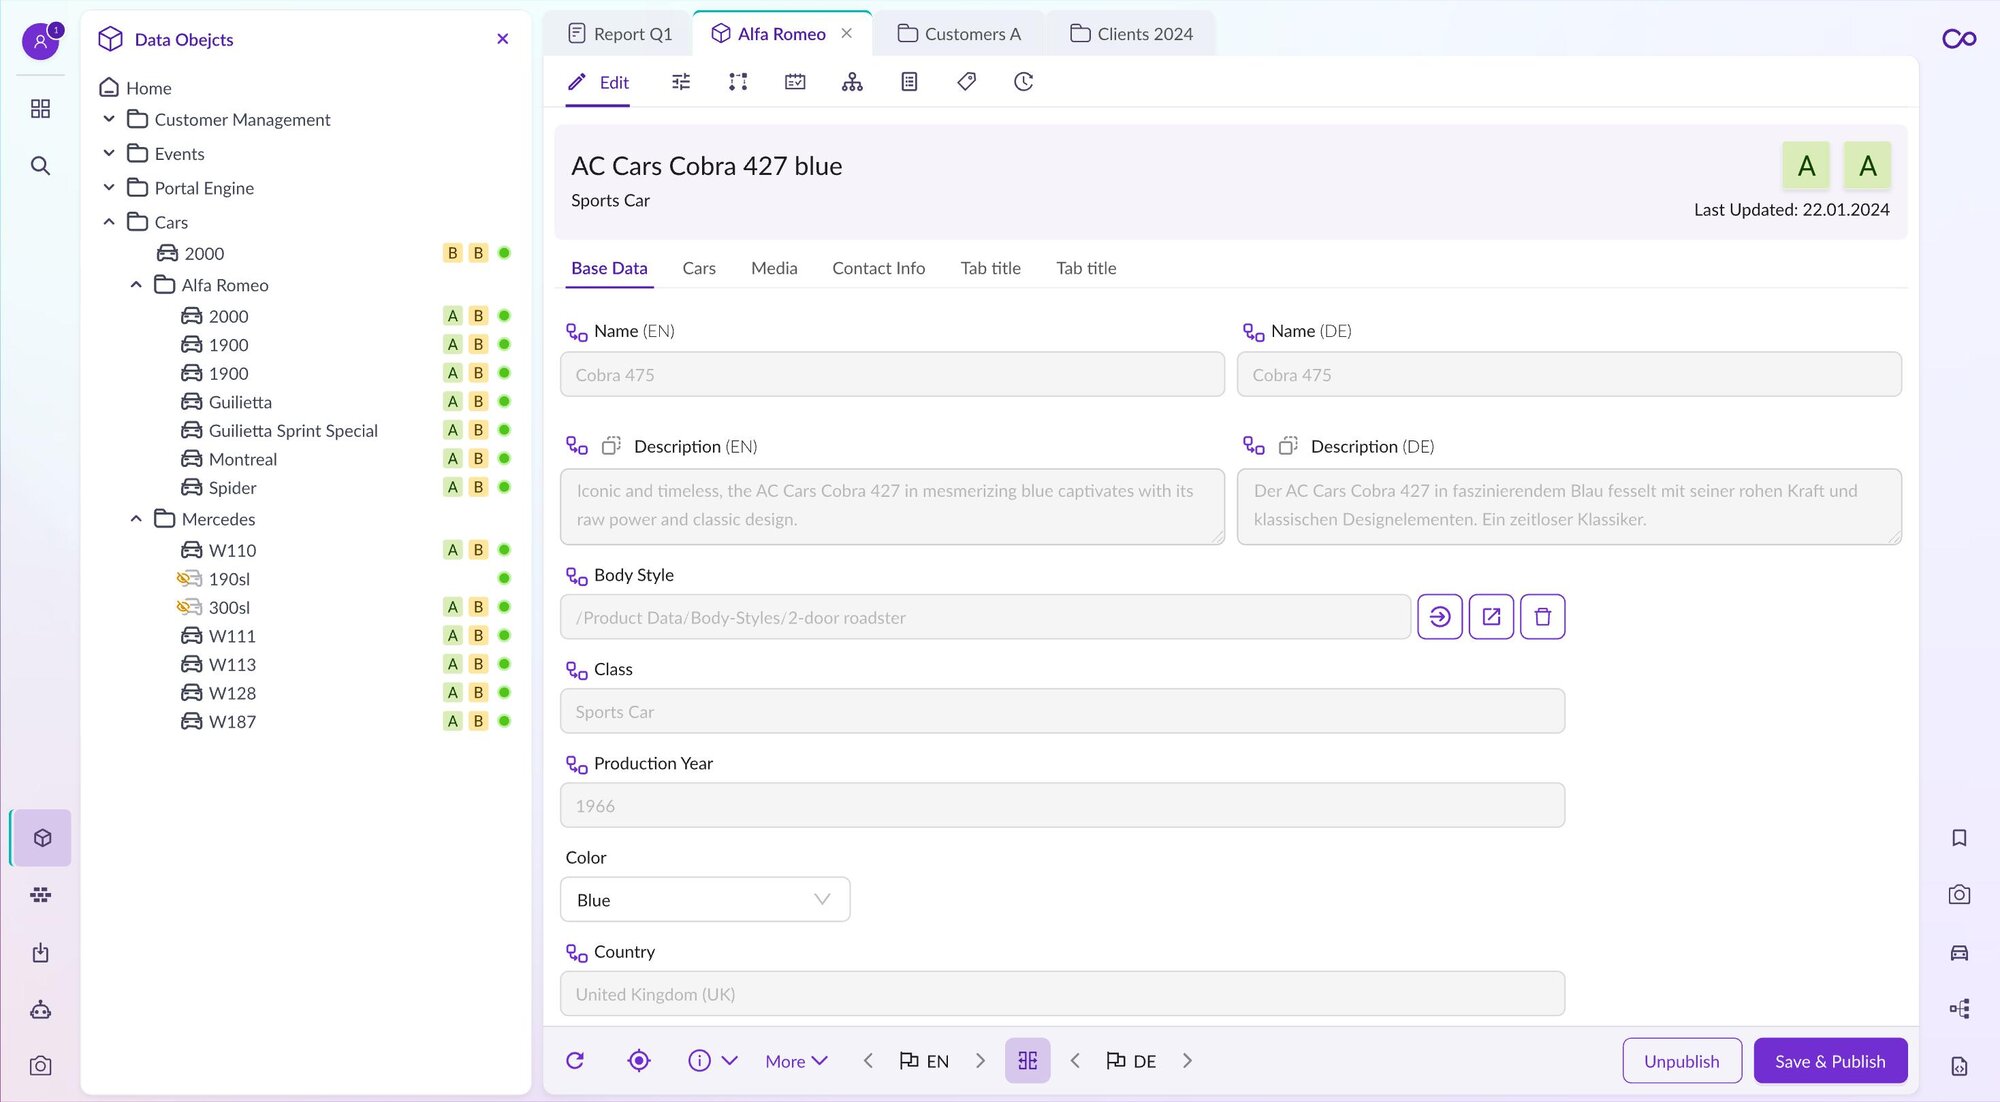Screen dimensions: 2000x1102
Task: Select the hidden 190sl tree item
Action: tap(214, 579)
